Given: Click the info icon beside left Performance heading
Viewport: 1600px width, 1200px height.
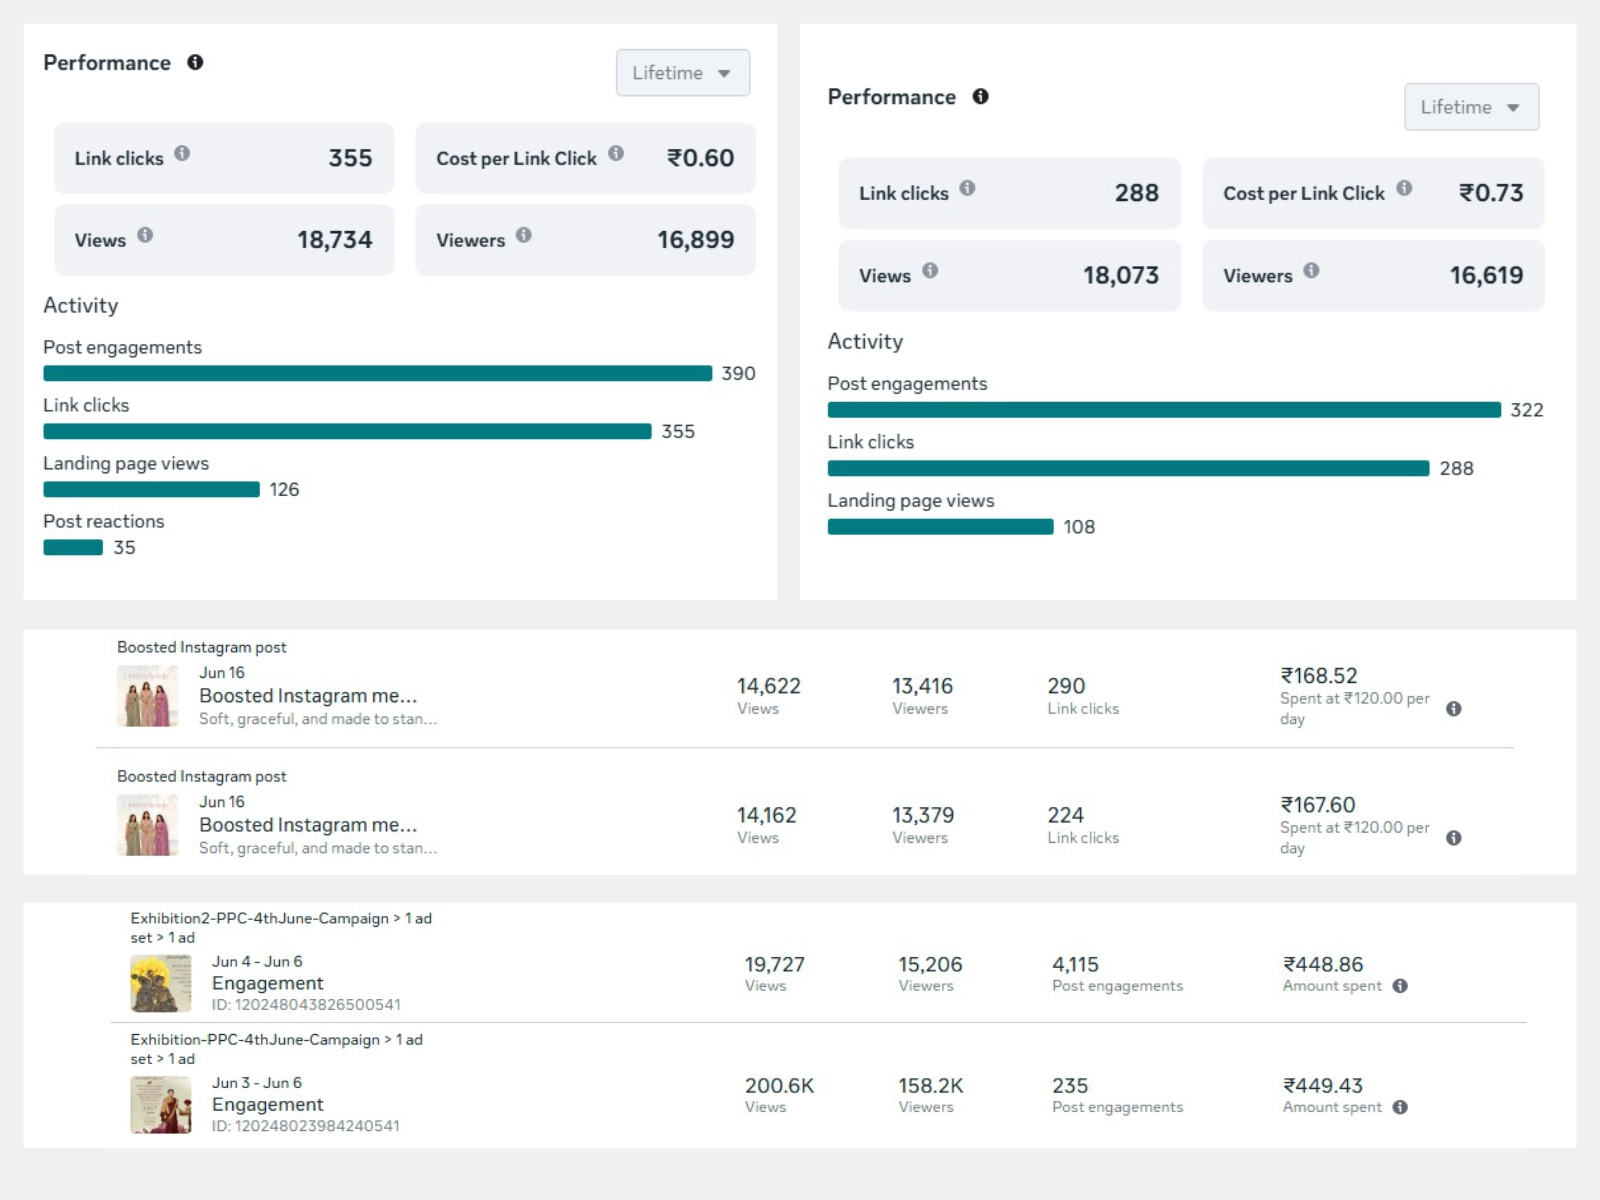Looking at the screenshot, I should [x=196, y=62].
